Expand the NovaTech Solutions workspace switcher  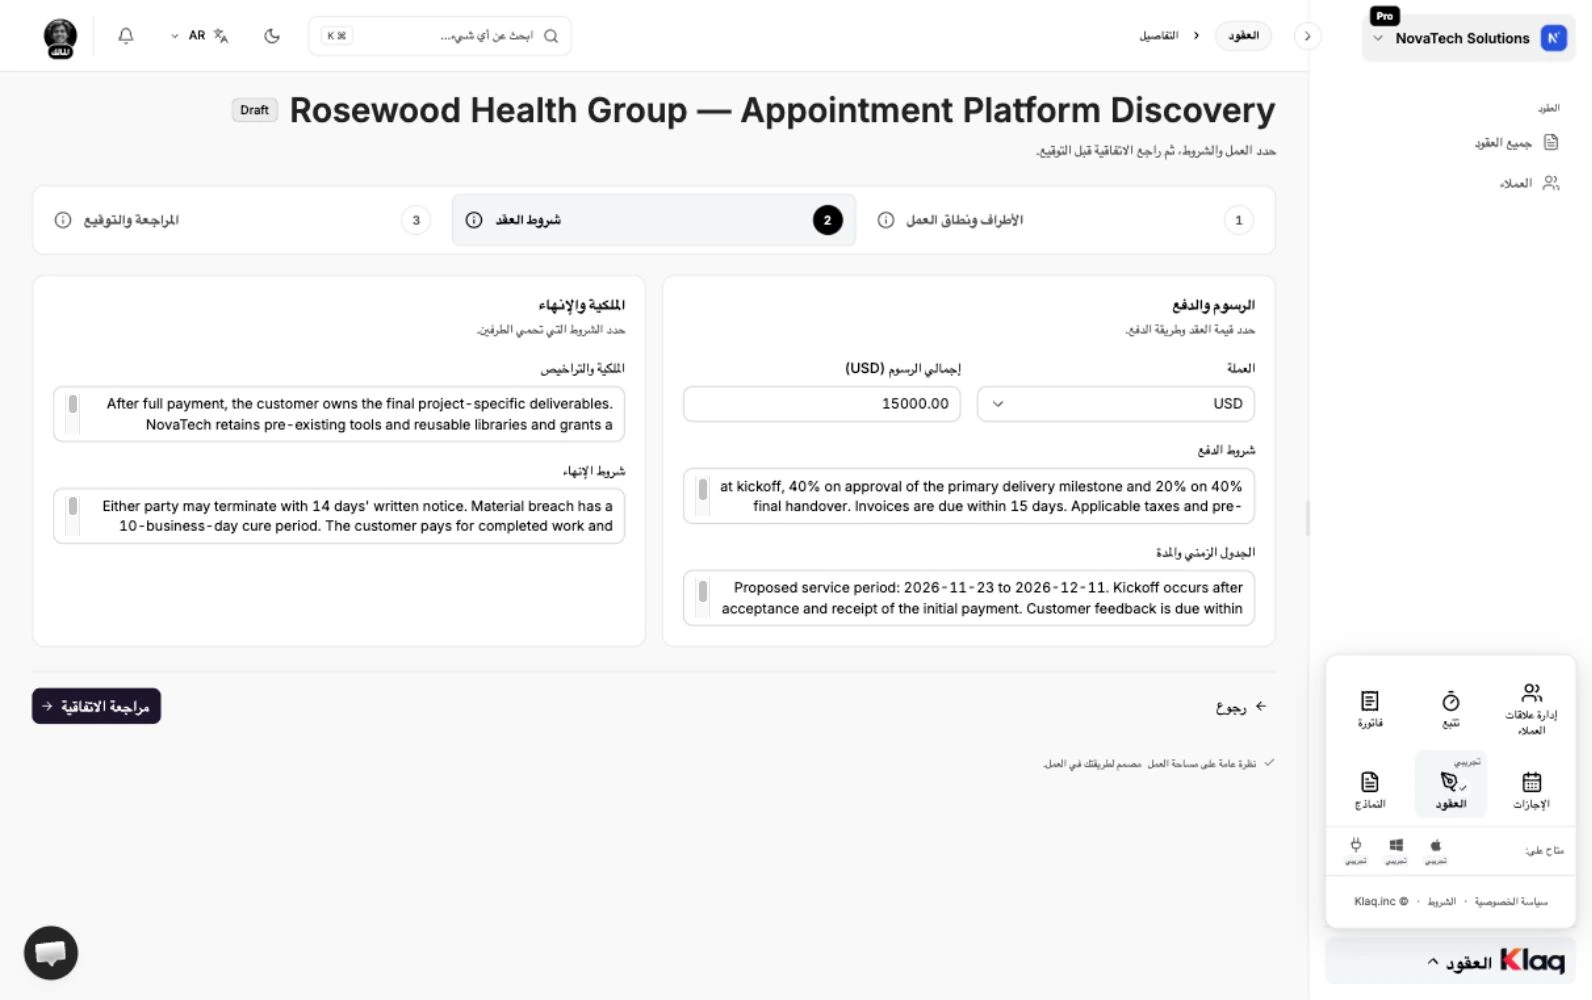click(1468, 38)
